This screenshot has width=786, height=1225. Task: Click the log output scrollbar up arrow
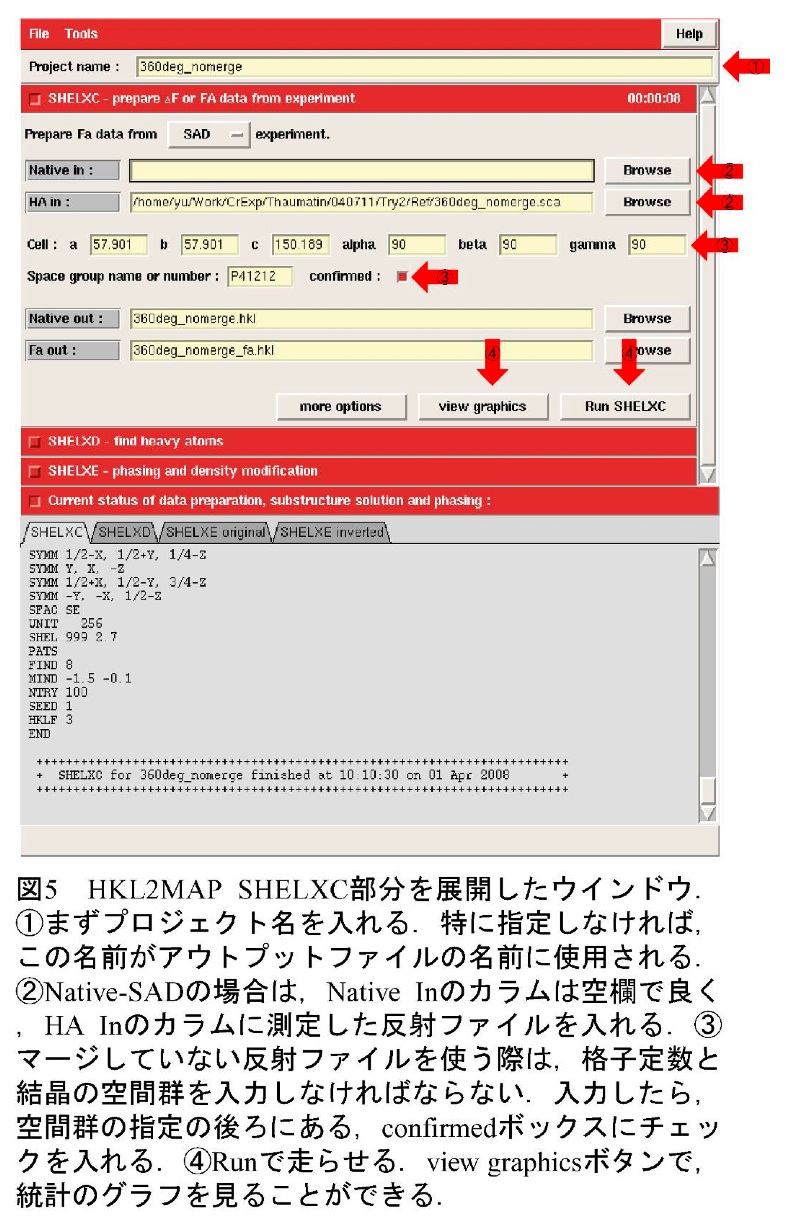[x=708, y=559]
